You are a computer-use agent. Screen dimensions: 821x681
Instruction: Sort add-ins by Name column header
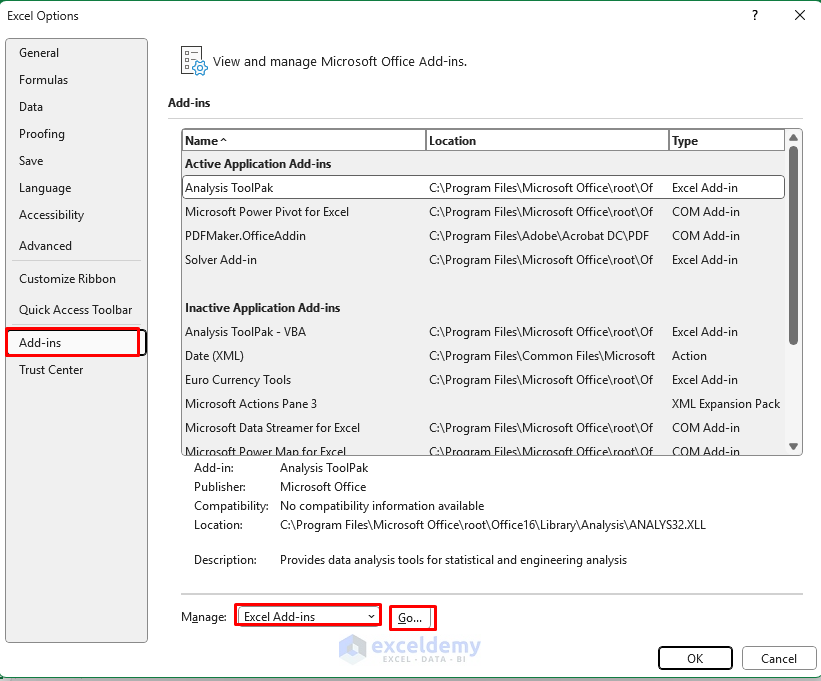pos(304,141)
